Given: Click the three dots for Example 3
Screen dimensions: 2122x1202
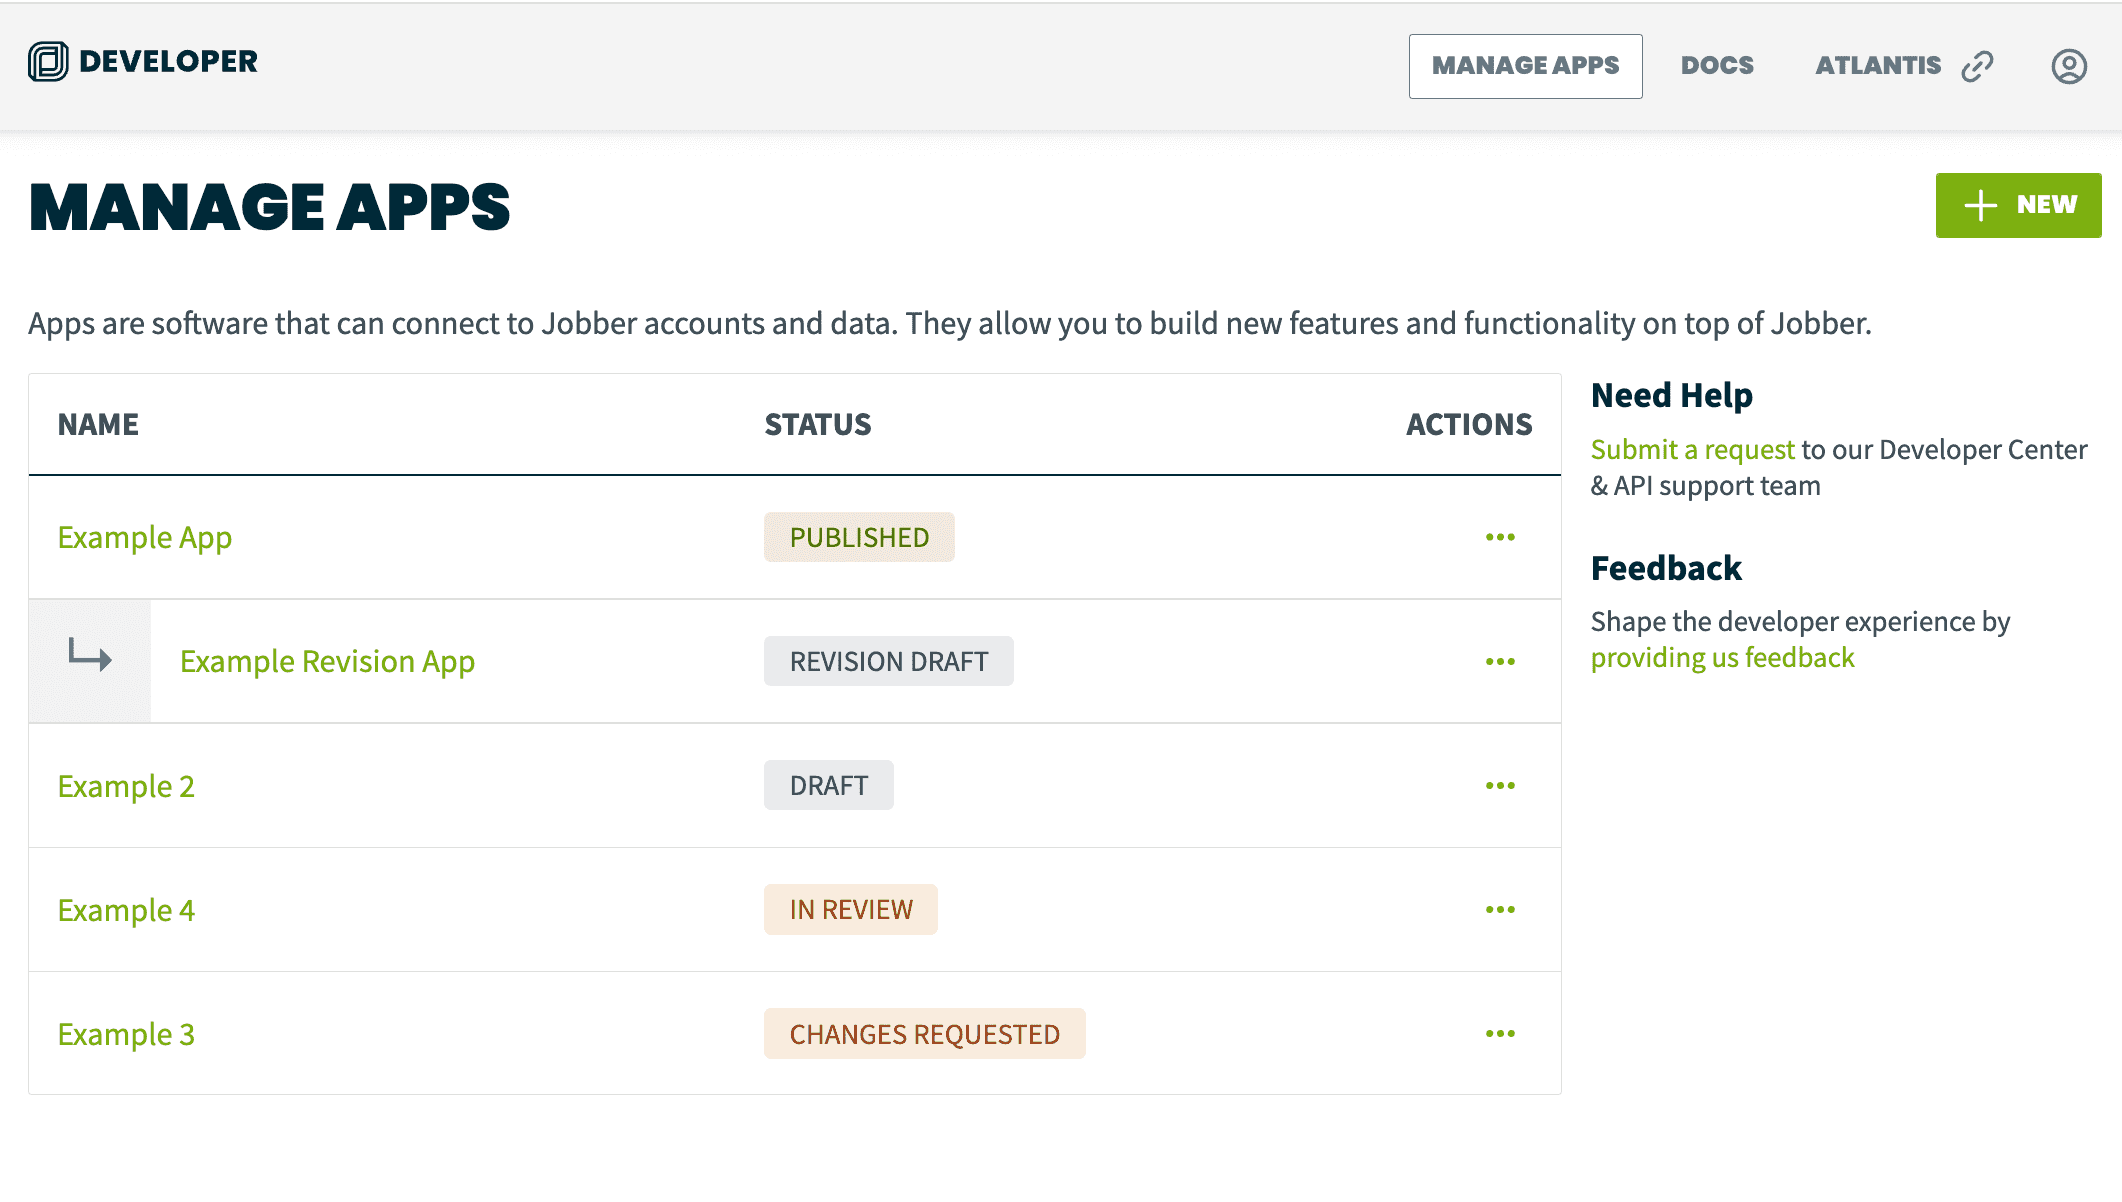Looking at the screenshot, I should 1500,1034.
